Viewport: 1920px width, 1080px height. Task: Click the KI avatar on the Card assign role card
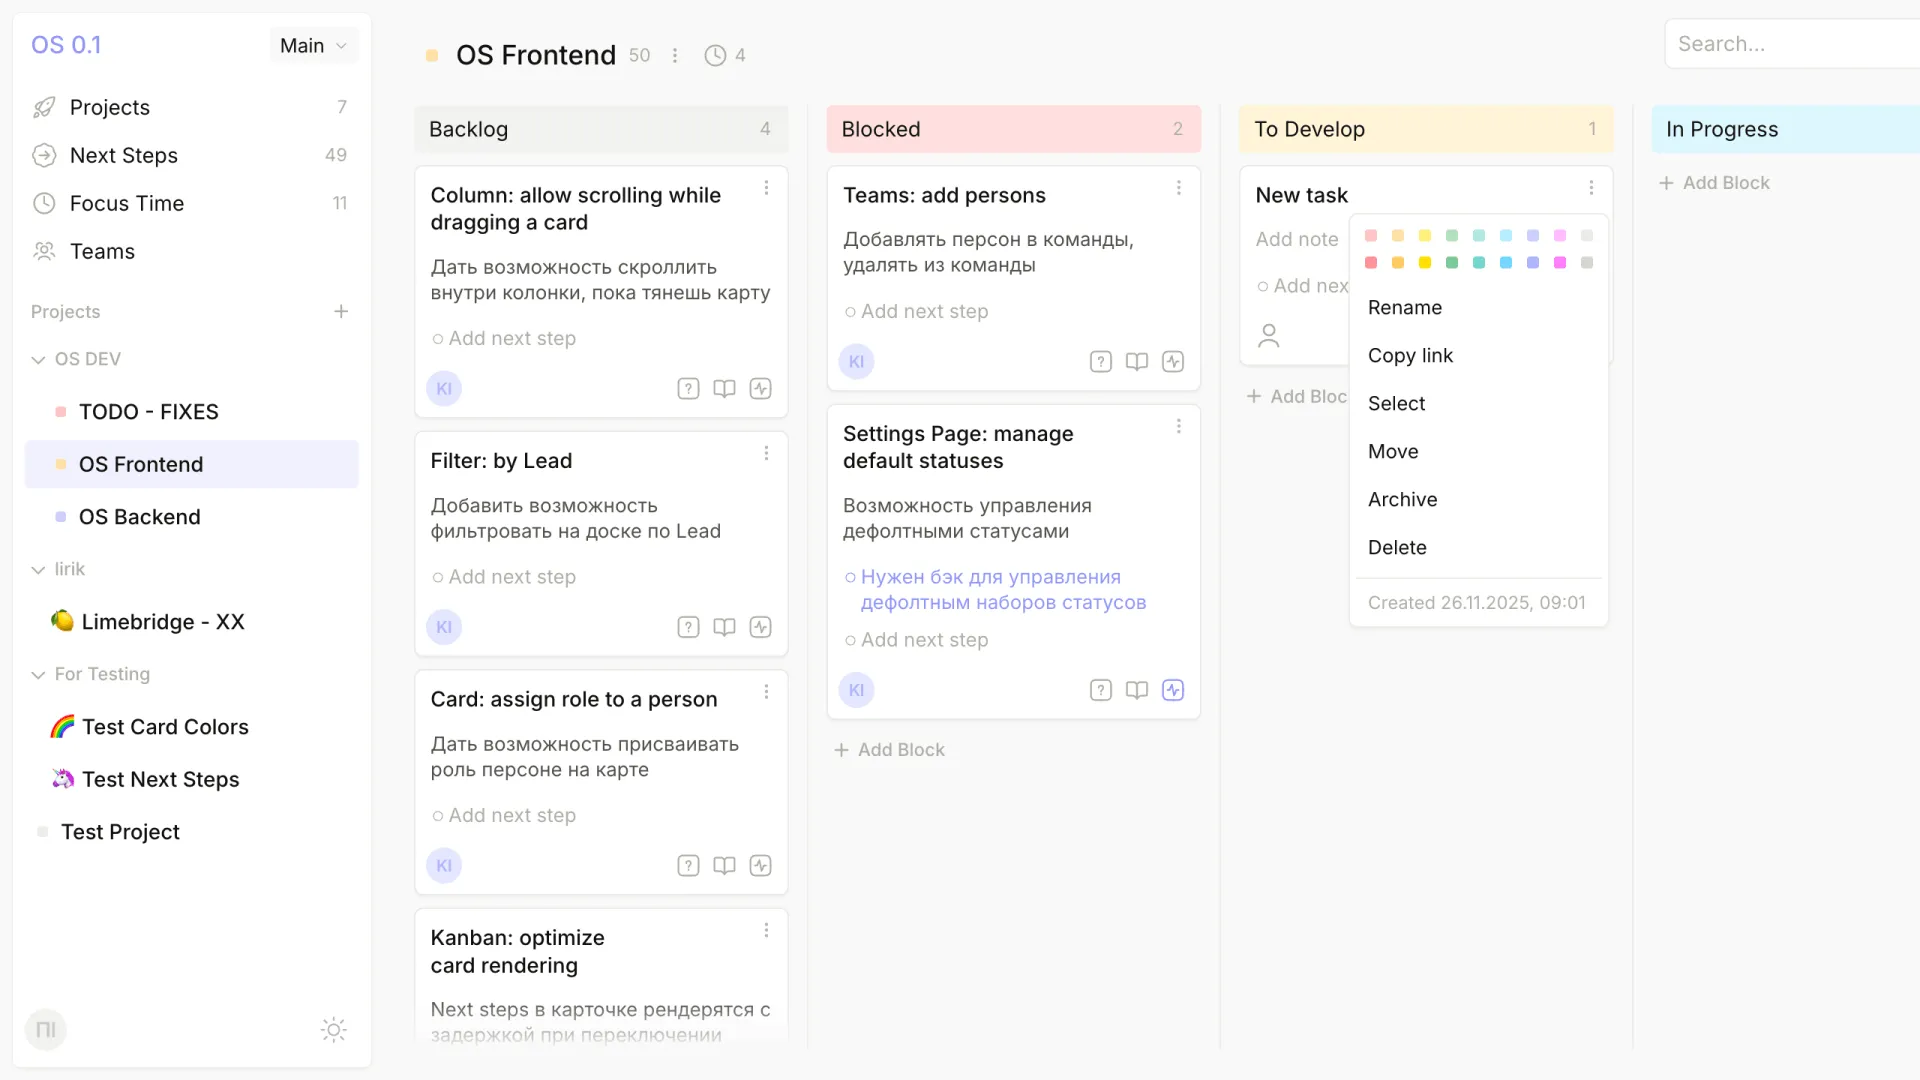(444, 865)
